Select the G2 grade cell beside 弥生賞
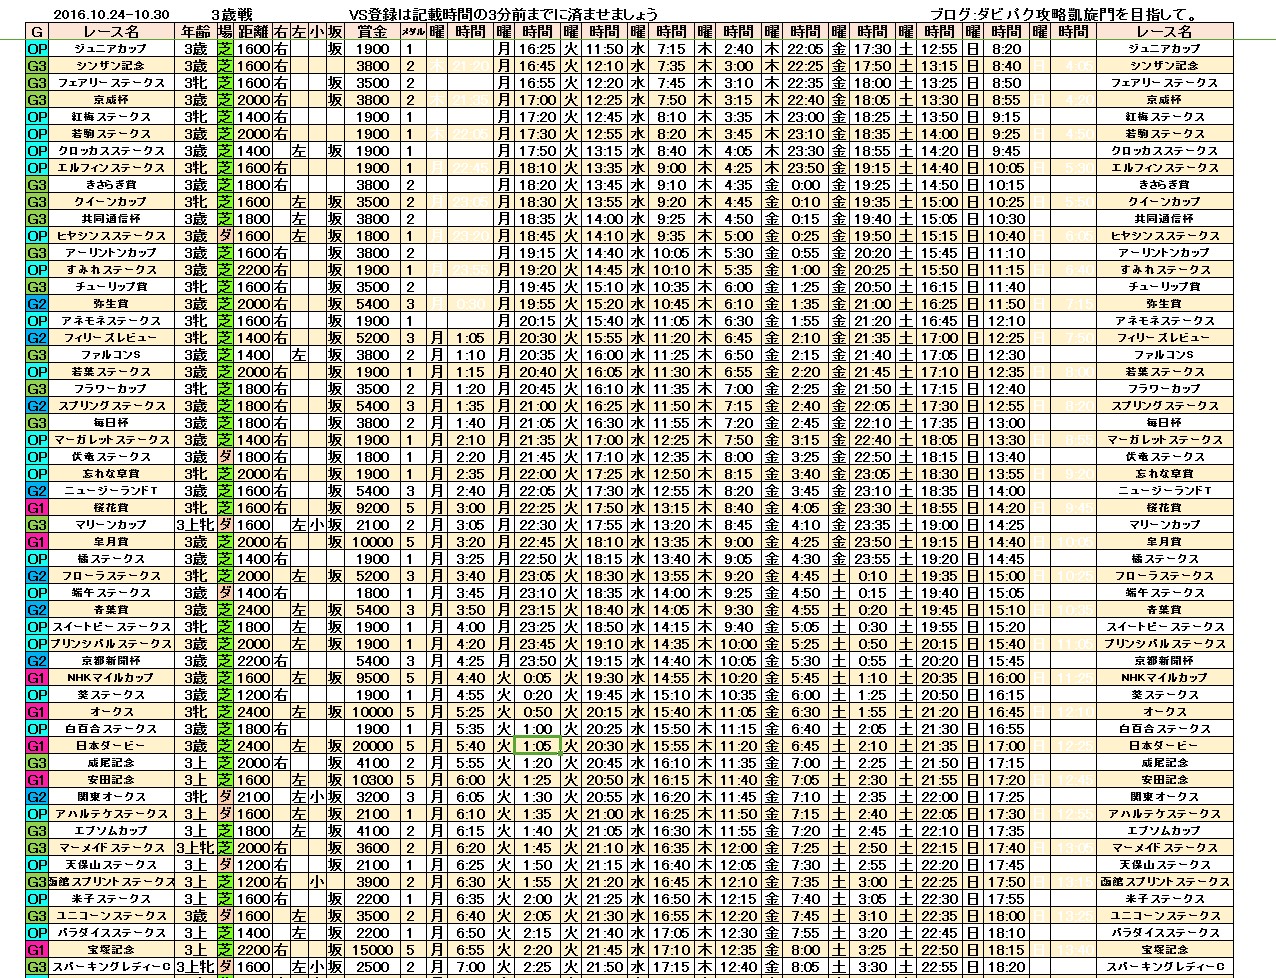 pyautogui.click(x=37, y=304)
